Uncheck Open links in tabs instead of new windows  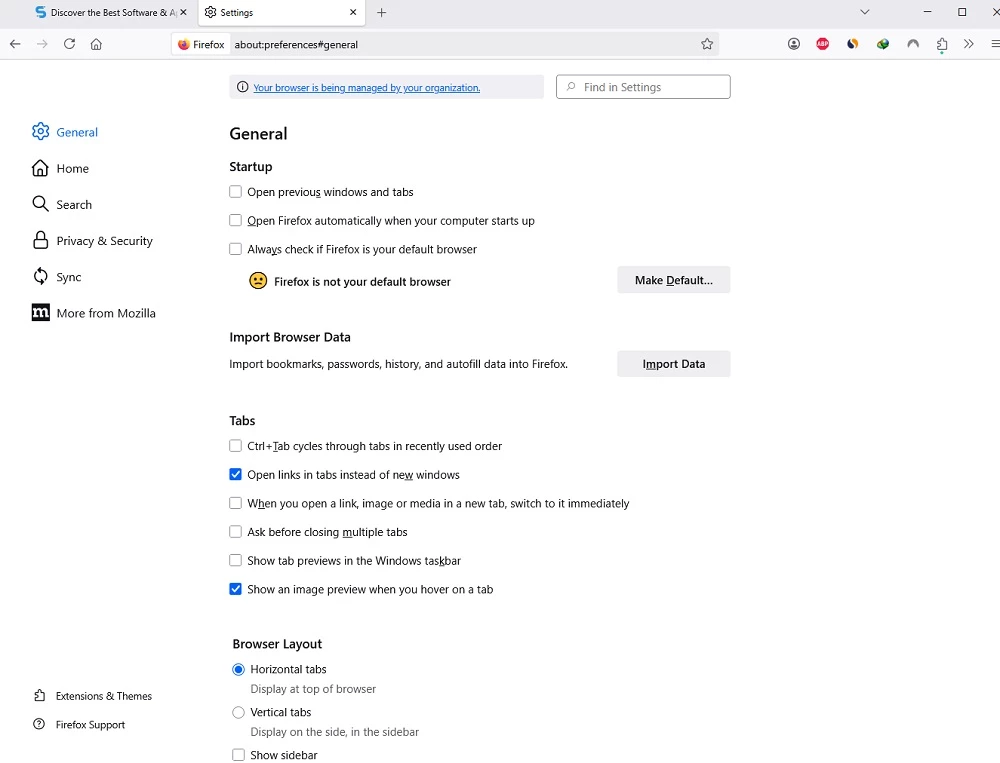point(236,475)
